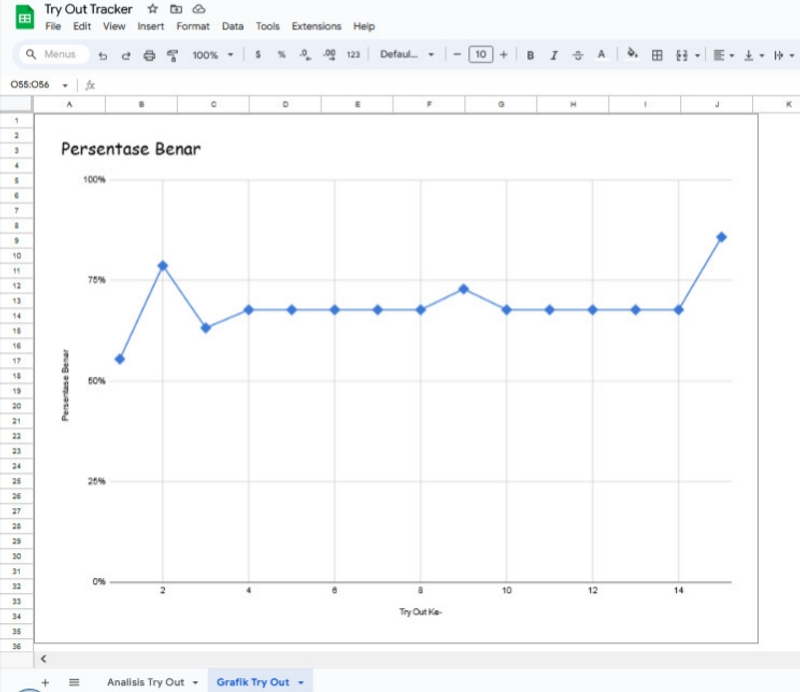
Task: Open the fill color picker
Action: point(632,54)
